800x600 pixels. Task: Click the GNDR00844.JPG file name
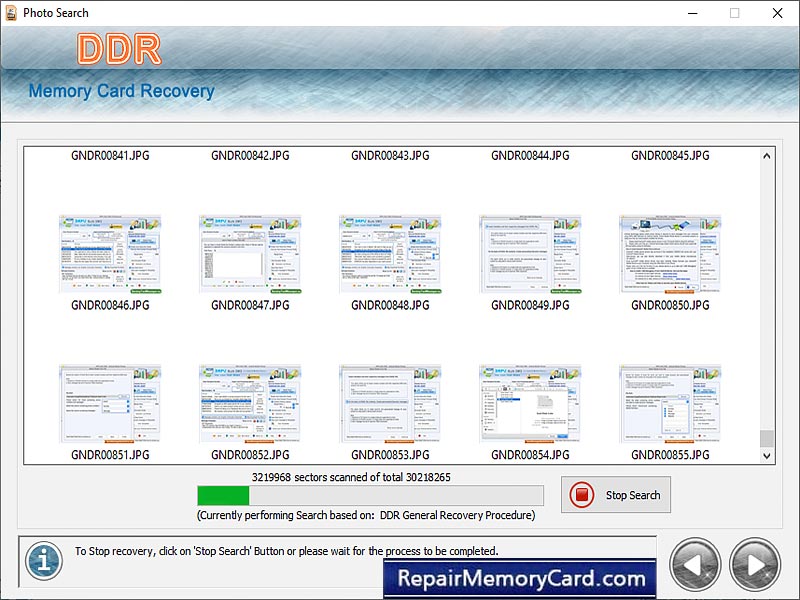[x=530, y=156]
